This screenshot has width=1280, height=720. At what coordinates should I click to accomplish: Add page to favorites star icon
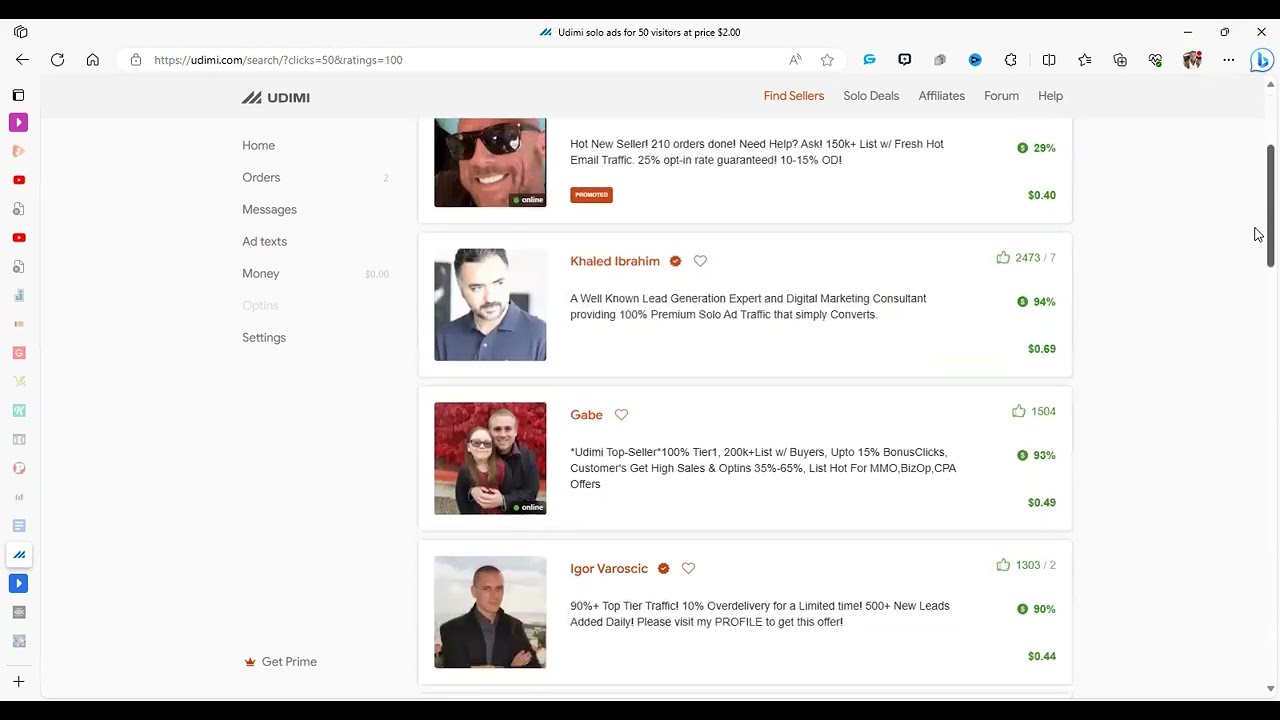click(827, 60)
